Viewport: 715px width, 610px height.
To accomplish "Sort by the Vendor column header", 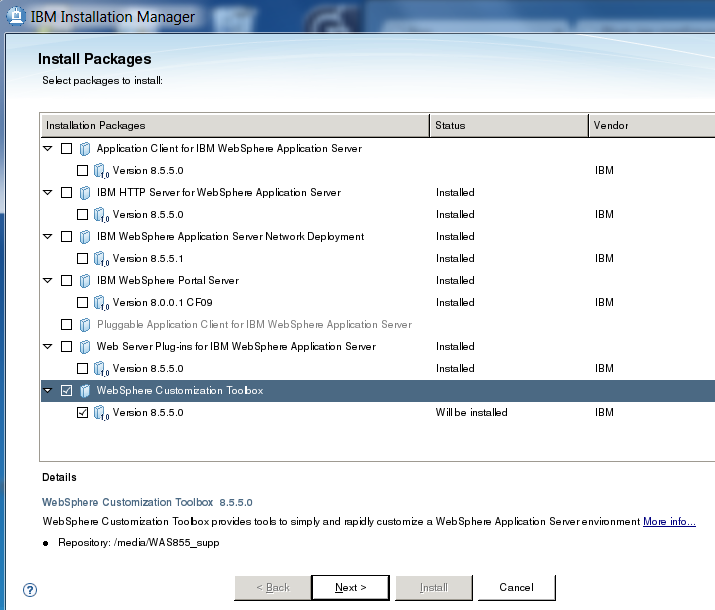I will [x=652, y=125].
